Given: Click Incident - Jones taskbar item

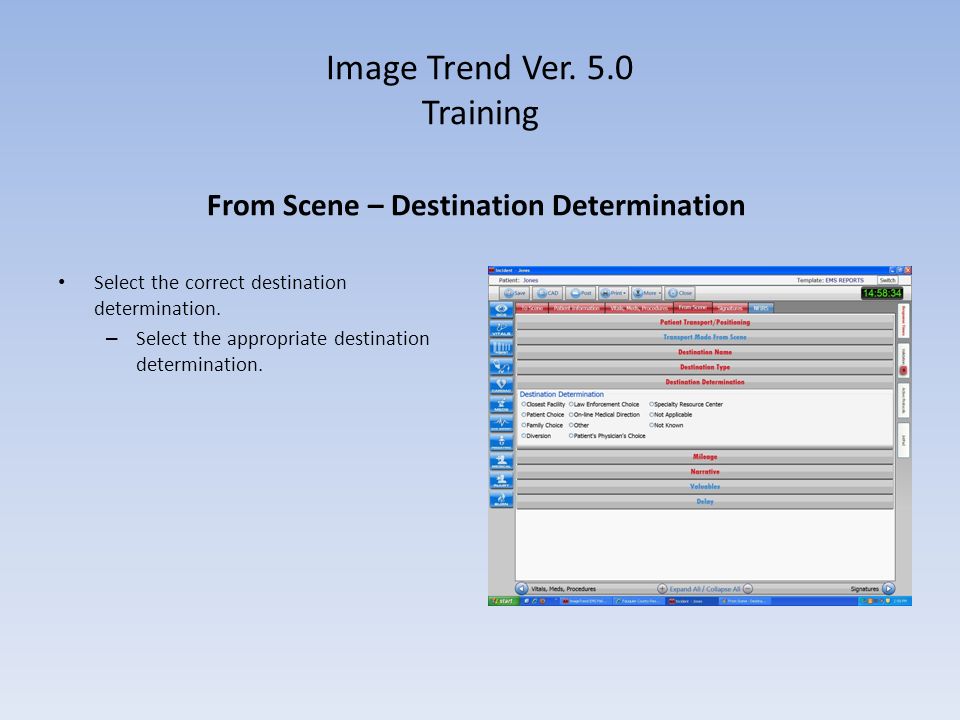Looking at the screenshot, I should pyautogui.click(x=691, y=601).
